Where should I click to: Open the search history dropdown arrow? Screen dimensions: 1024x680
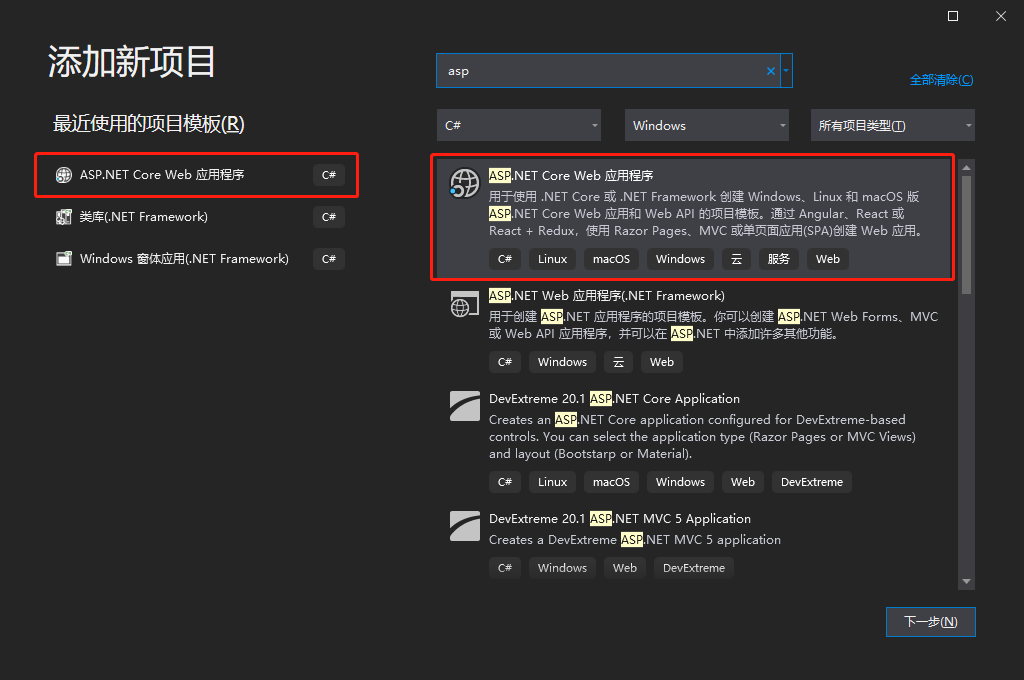pyautogui.click(x=786, y=71)
